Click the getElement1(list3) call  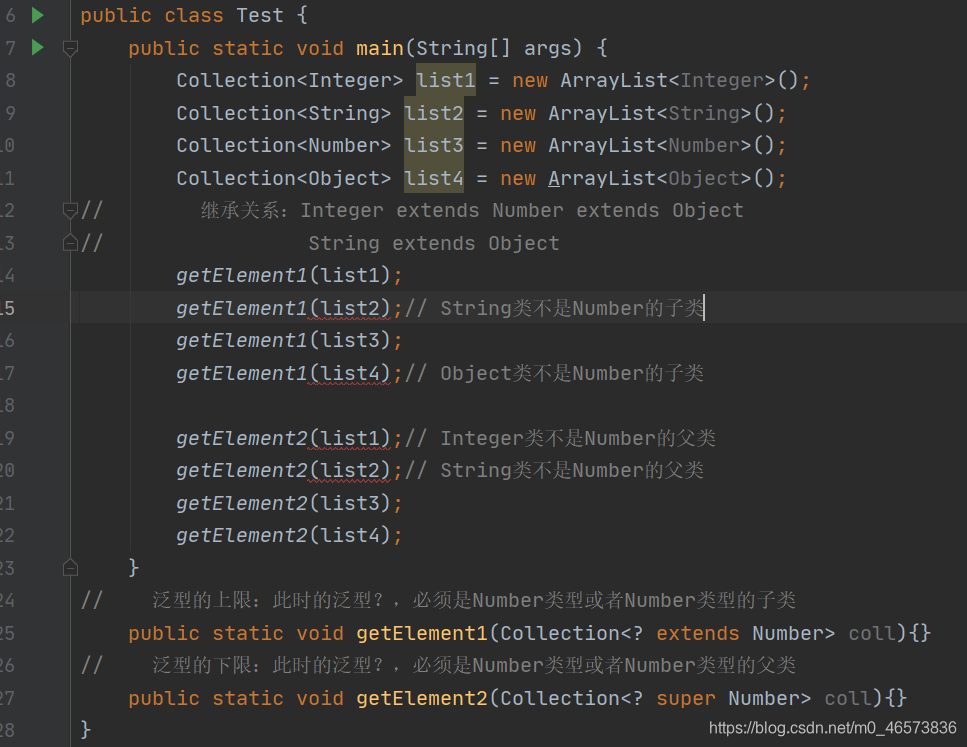point(289,340)
